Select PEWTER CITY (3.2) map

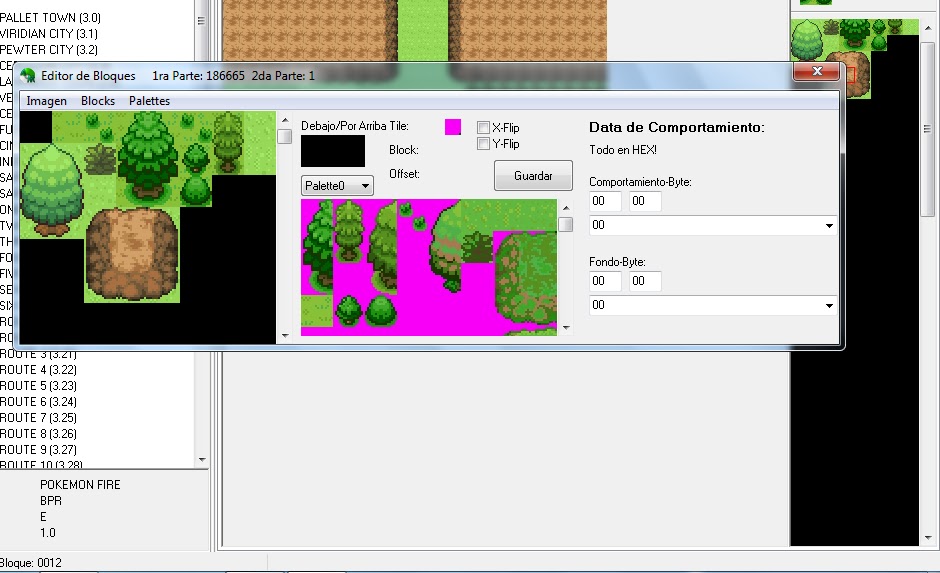tap(49, 50)
